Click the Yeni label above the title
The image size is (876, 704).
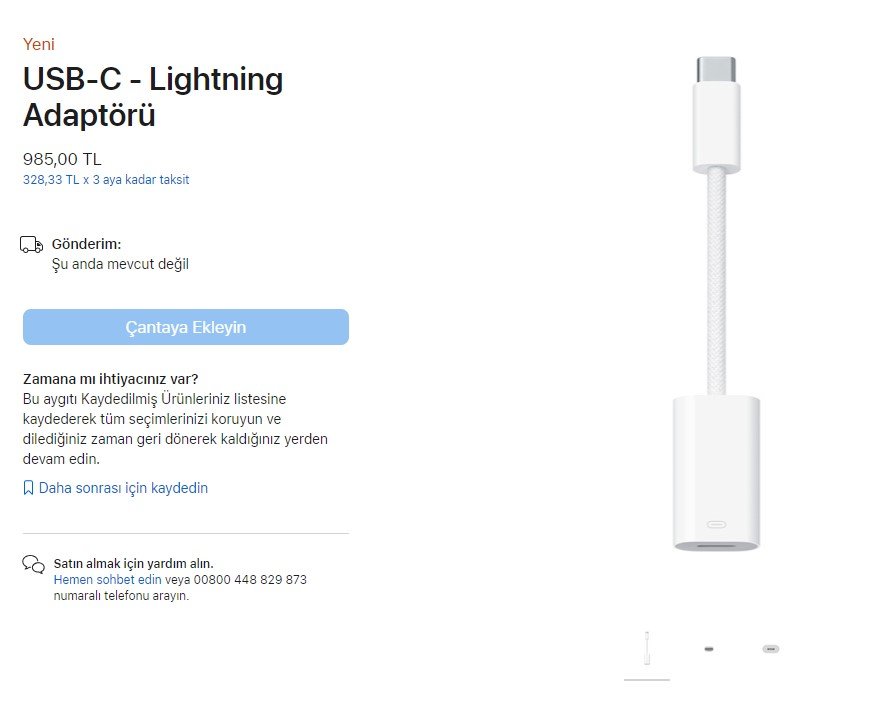39,44
